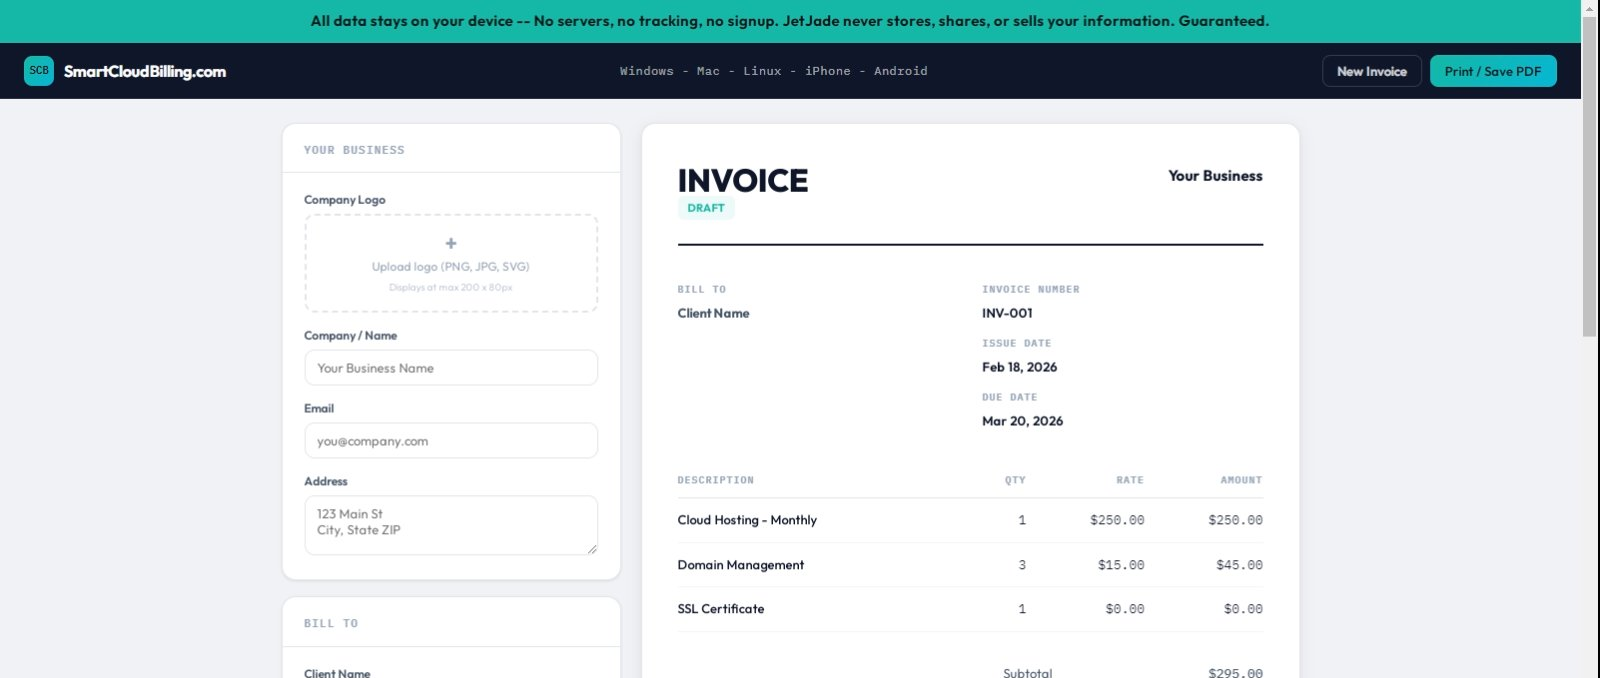
Task: Click invoice number INV-001
Action: [1007, 313]
